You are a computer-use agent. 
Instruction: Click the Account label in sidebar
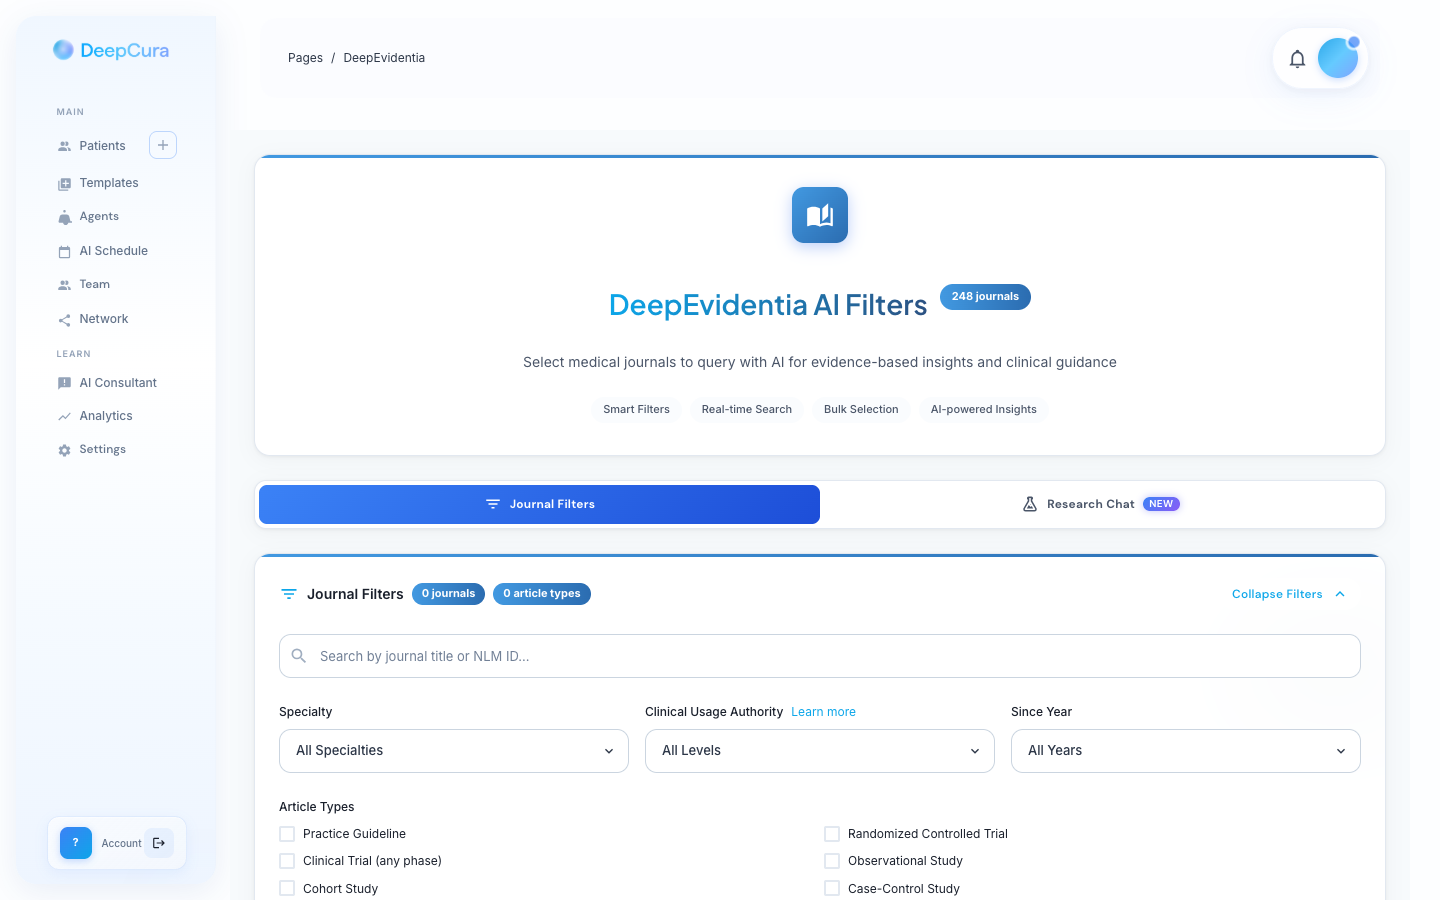(122, 844)
